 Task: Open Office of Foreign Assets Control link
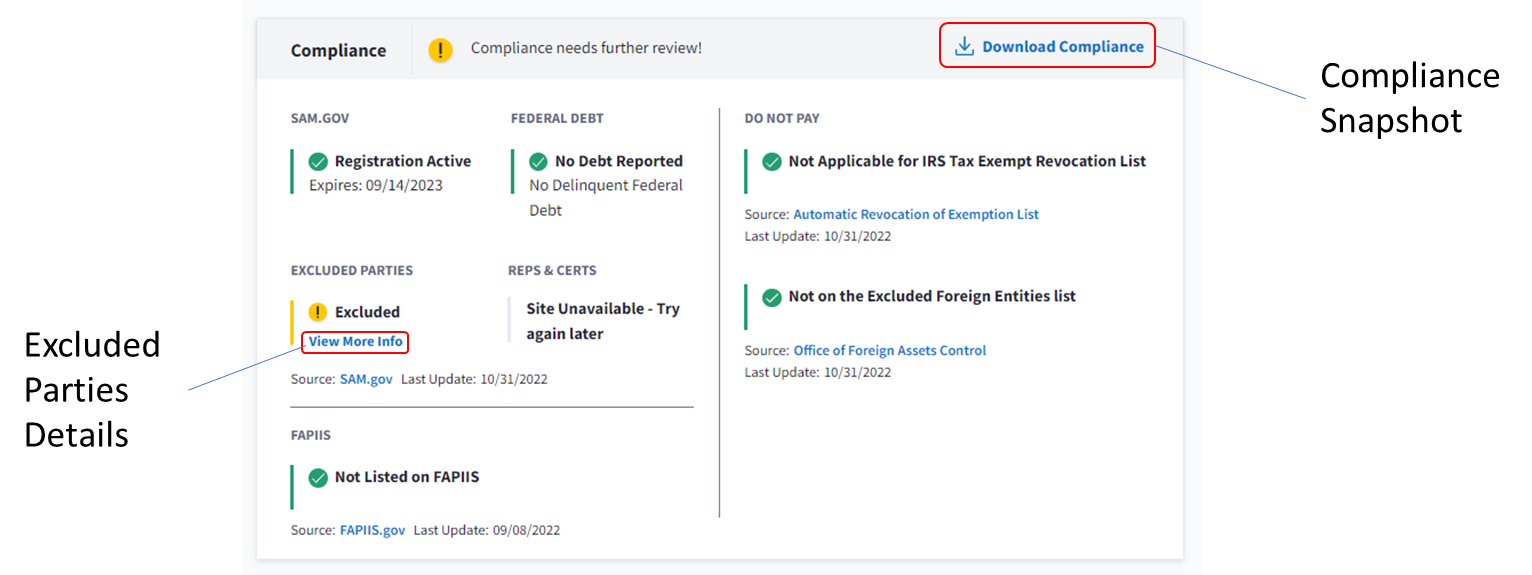(x=889, y=351)
